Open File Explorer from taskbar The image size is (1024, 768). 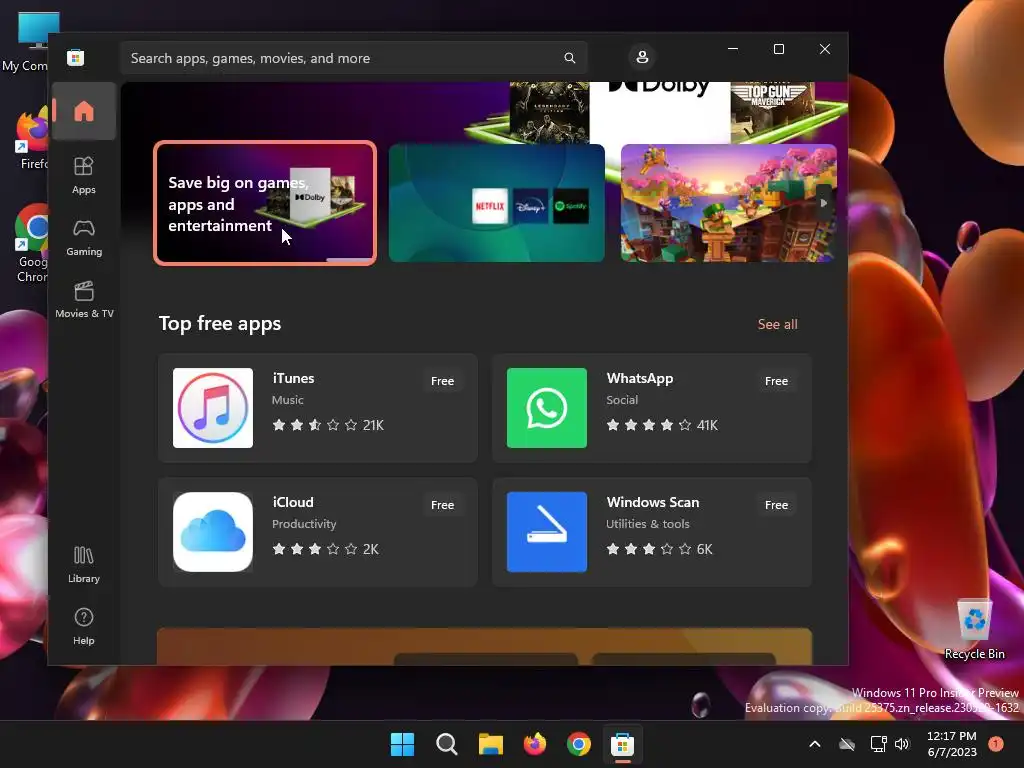click(x=490, y=744)
